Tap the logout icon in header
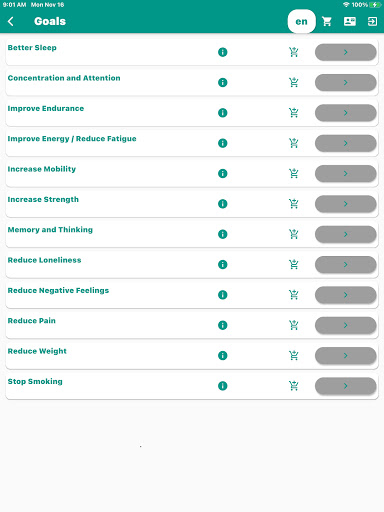Viewport: 384px width, 512px height. click(372, 22)
